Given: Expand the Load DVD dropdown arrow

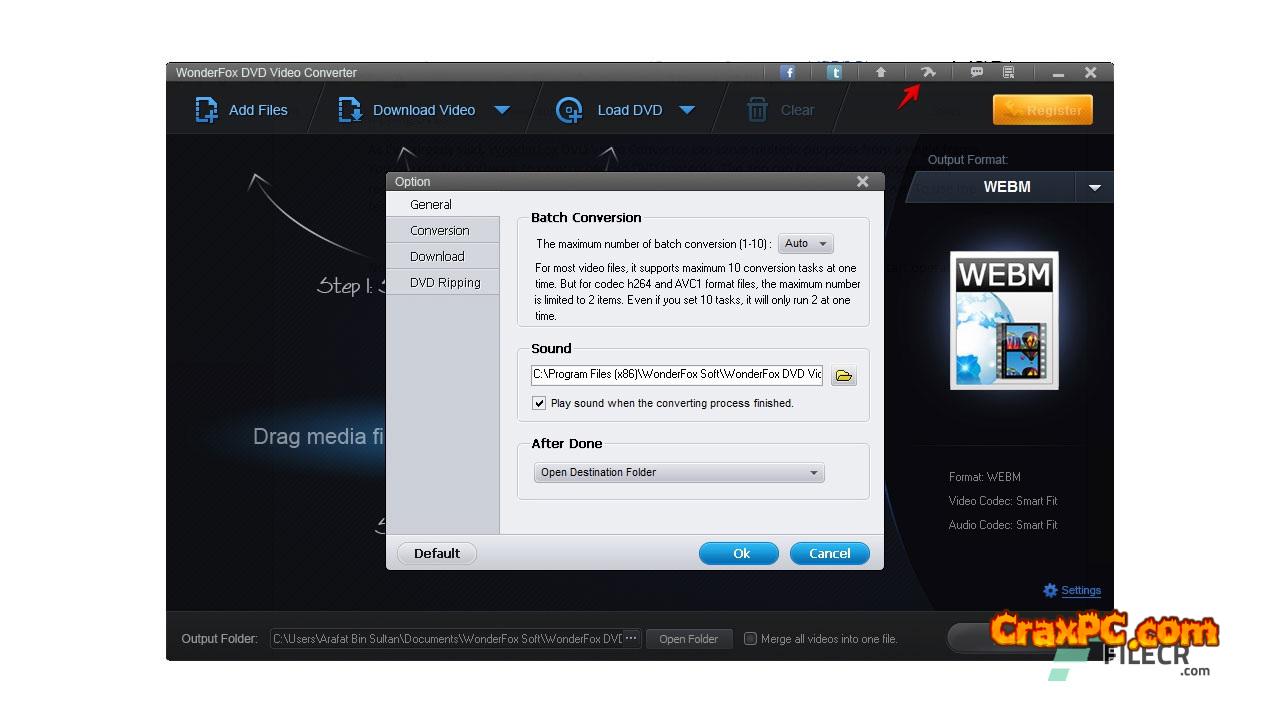Looking at the screenshot, I should coord(687,110).
